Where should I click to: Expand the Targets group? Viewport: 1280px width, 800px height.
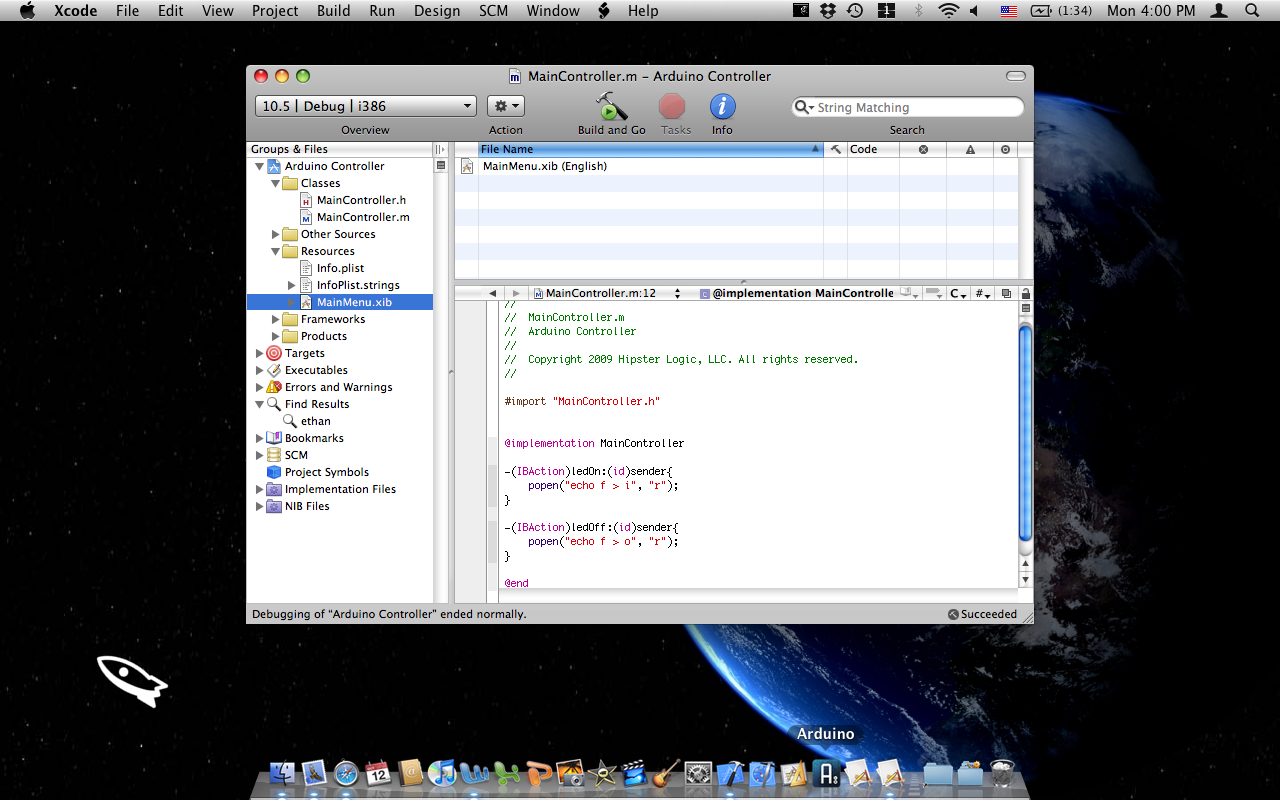coord(260,353)
